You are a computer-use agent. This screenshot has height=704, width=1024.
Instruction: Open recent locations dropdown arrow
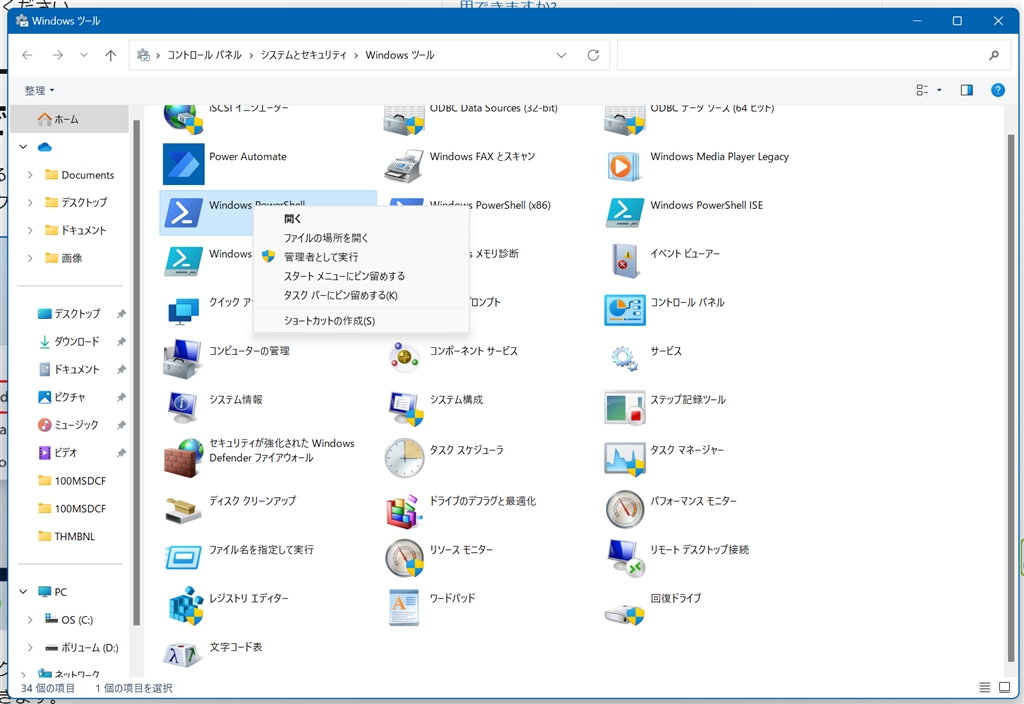[84, 56]
